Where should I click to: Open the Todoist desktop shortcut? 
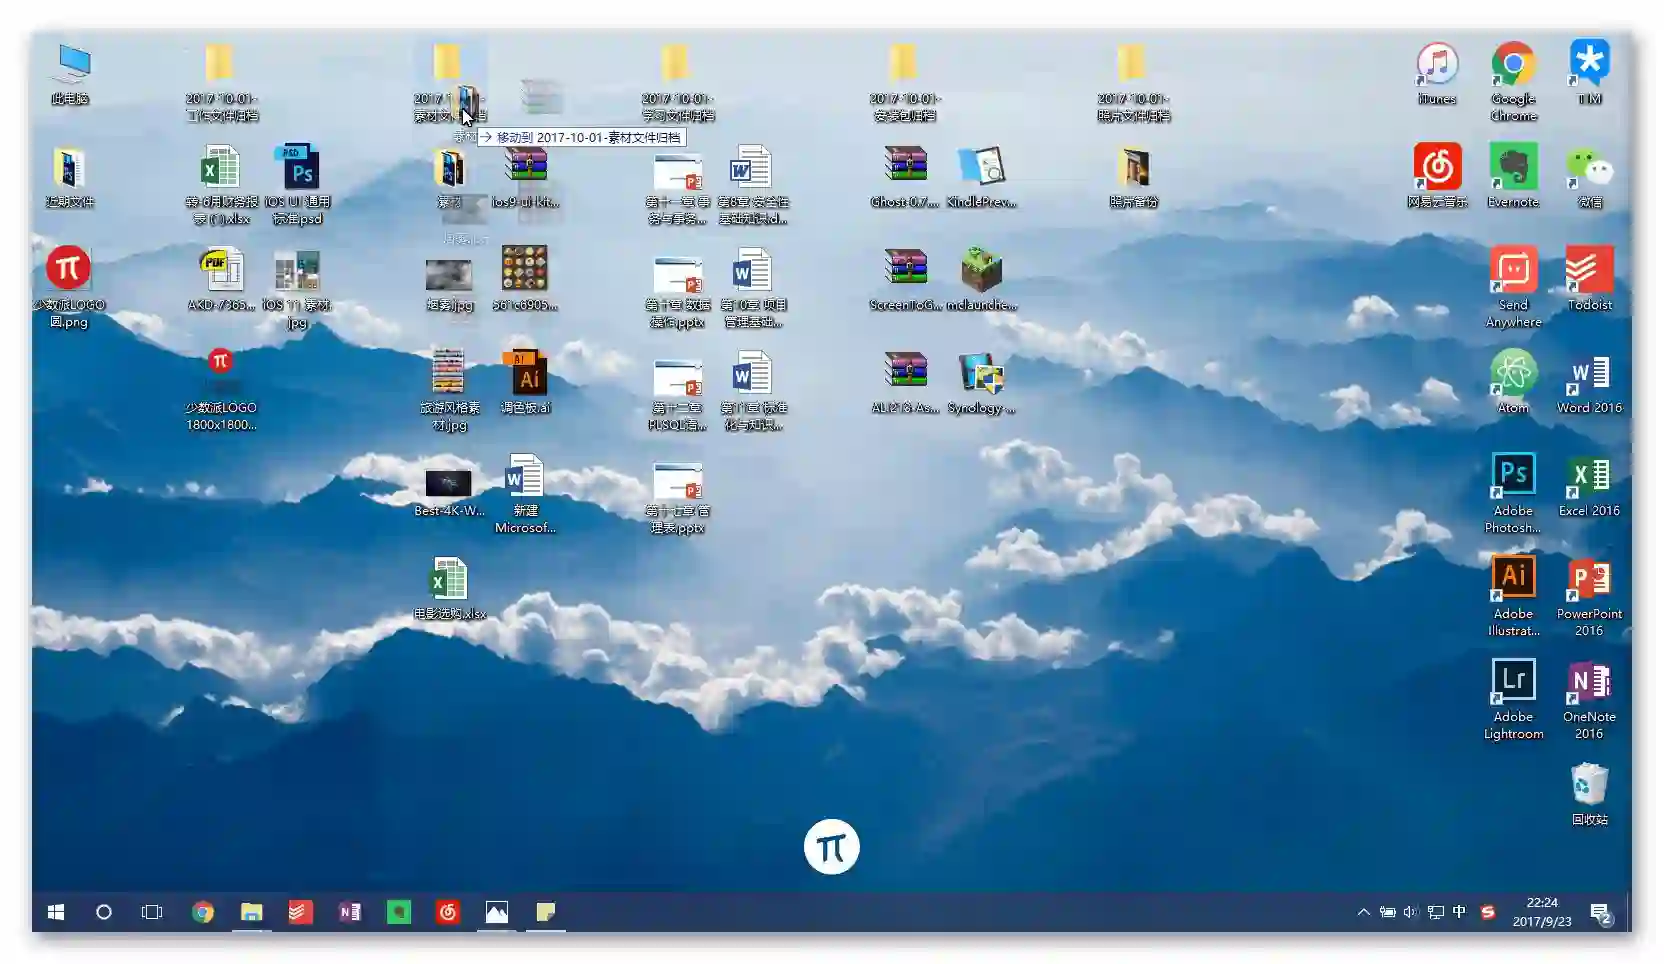pyautogui.click(x=1589, y=271)
